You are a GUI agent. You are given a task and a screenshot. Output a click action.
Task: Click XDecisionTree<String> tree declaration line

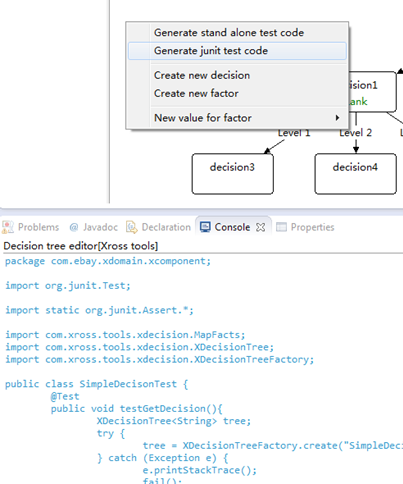[174, 421]
